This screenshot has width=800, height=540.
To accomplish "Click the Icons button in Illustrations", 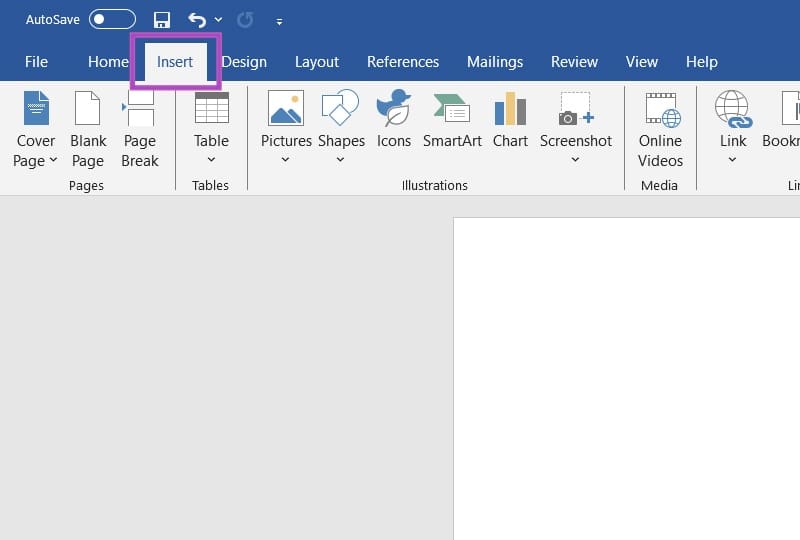I will tap(393, 120).
